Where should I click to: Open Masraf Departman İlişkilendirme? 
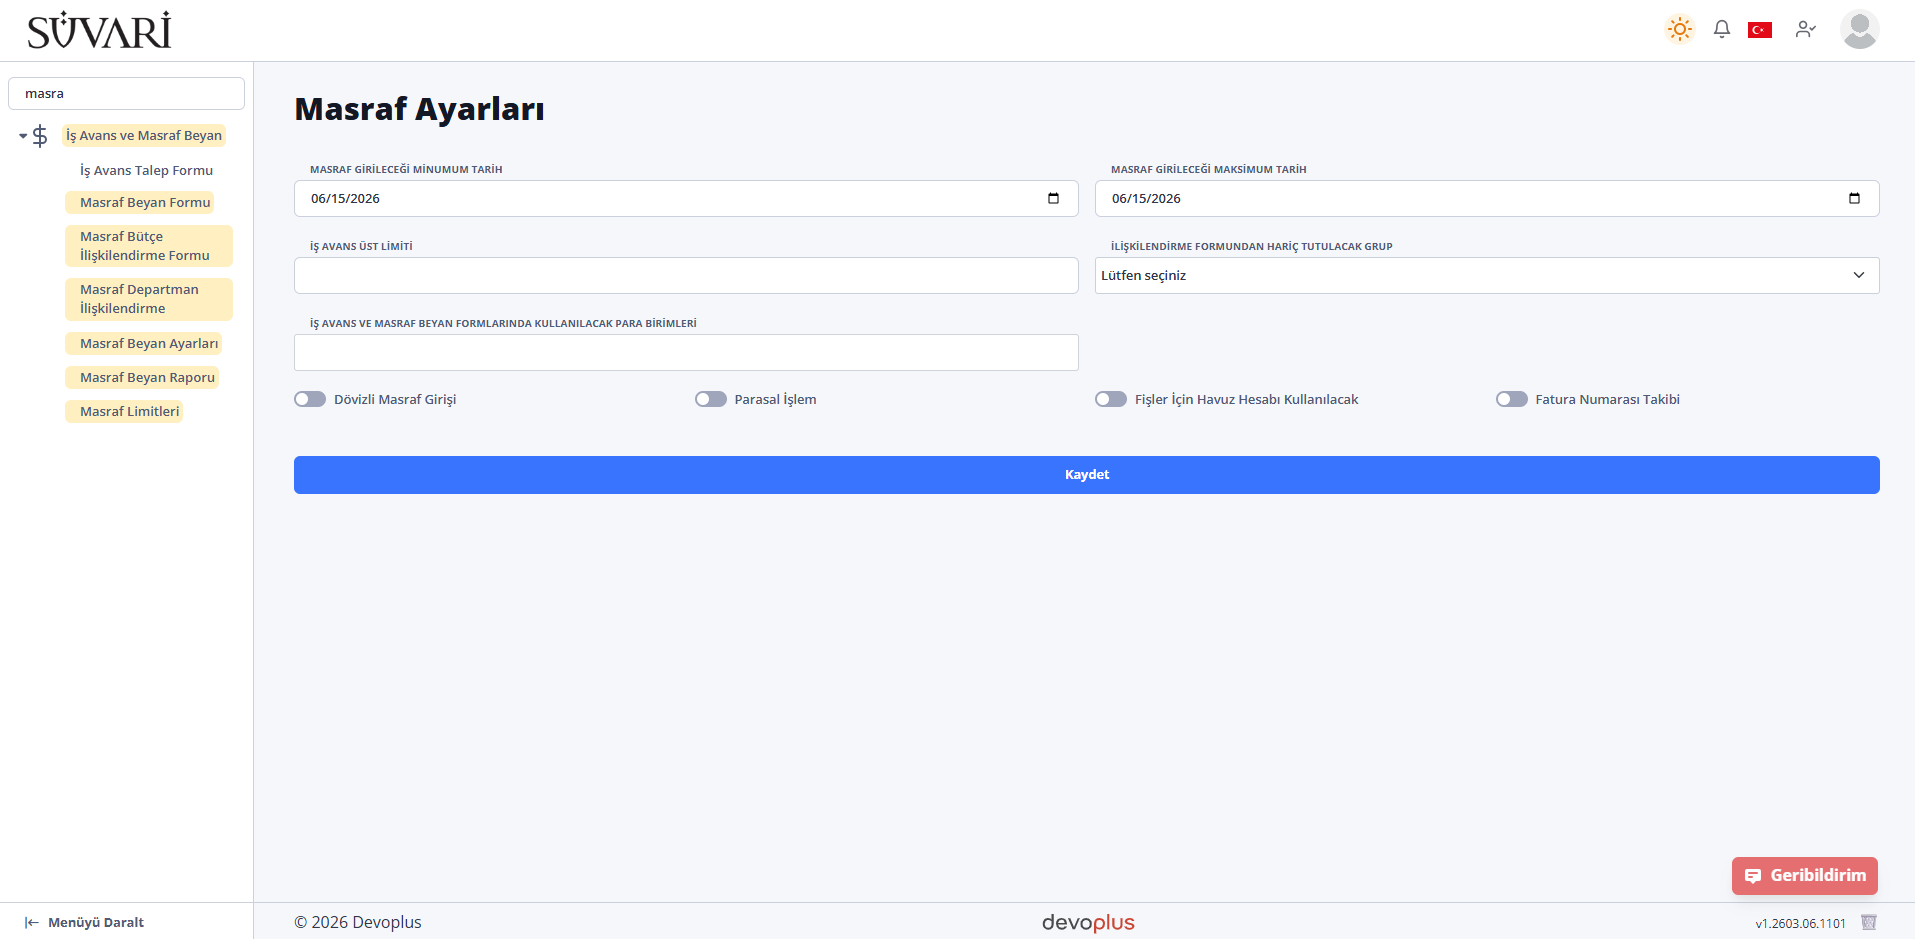click(x=148, y=299)
